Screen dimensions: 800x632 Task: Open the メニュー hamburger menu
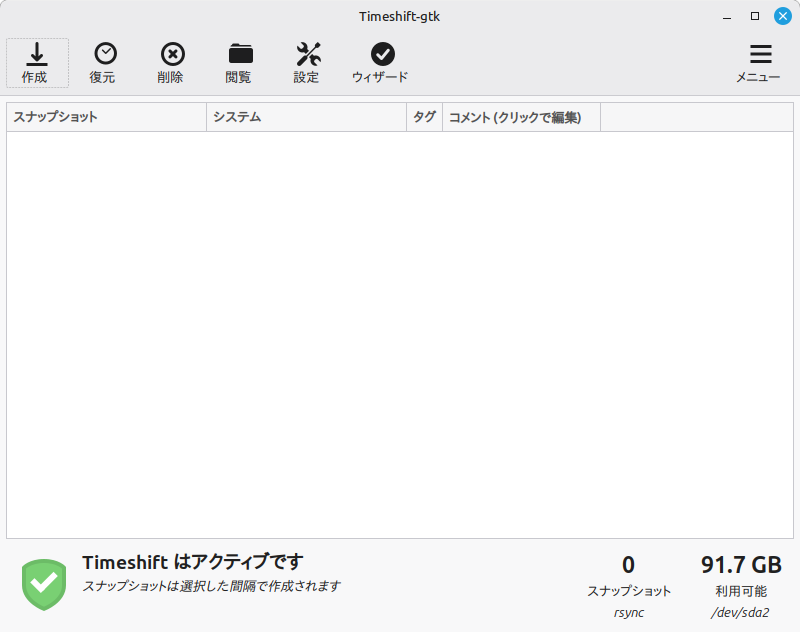click(760, 55)
